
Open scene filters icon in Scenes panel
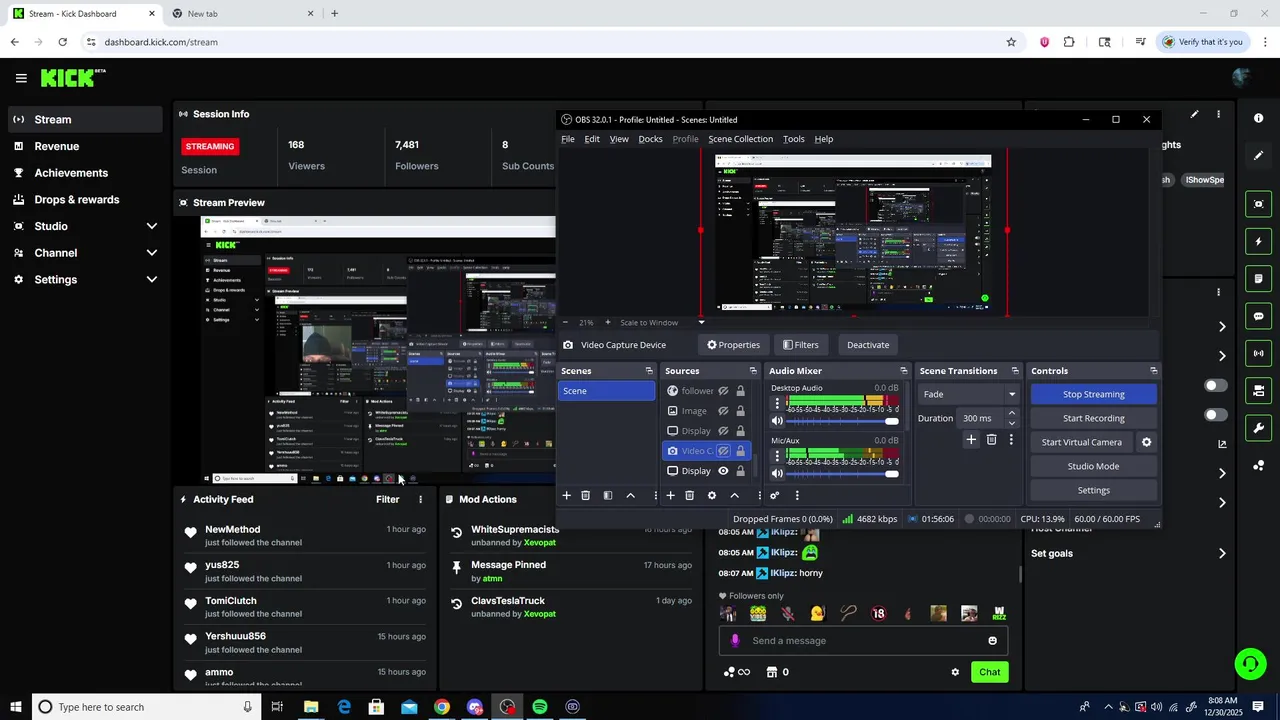click(x=608, y=495)
